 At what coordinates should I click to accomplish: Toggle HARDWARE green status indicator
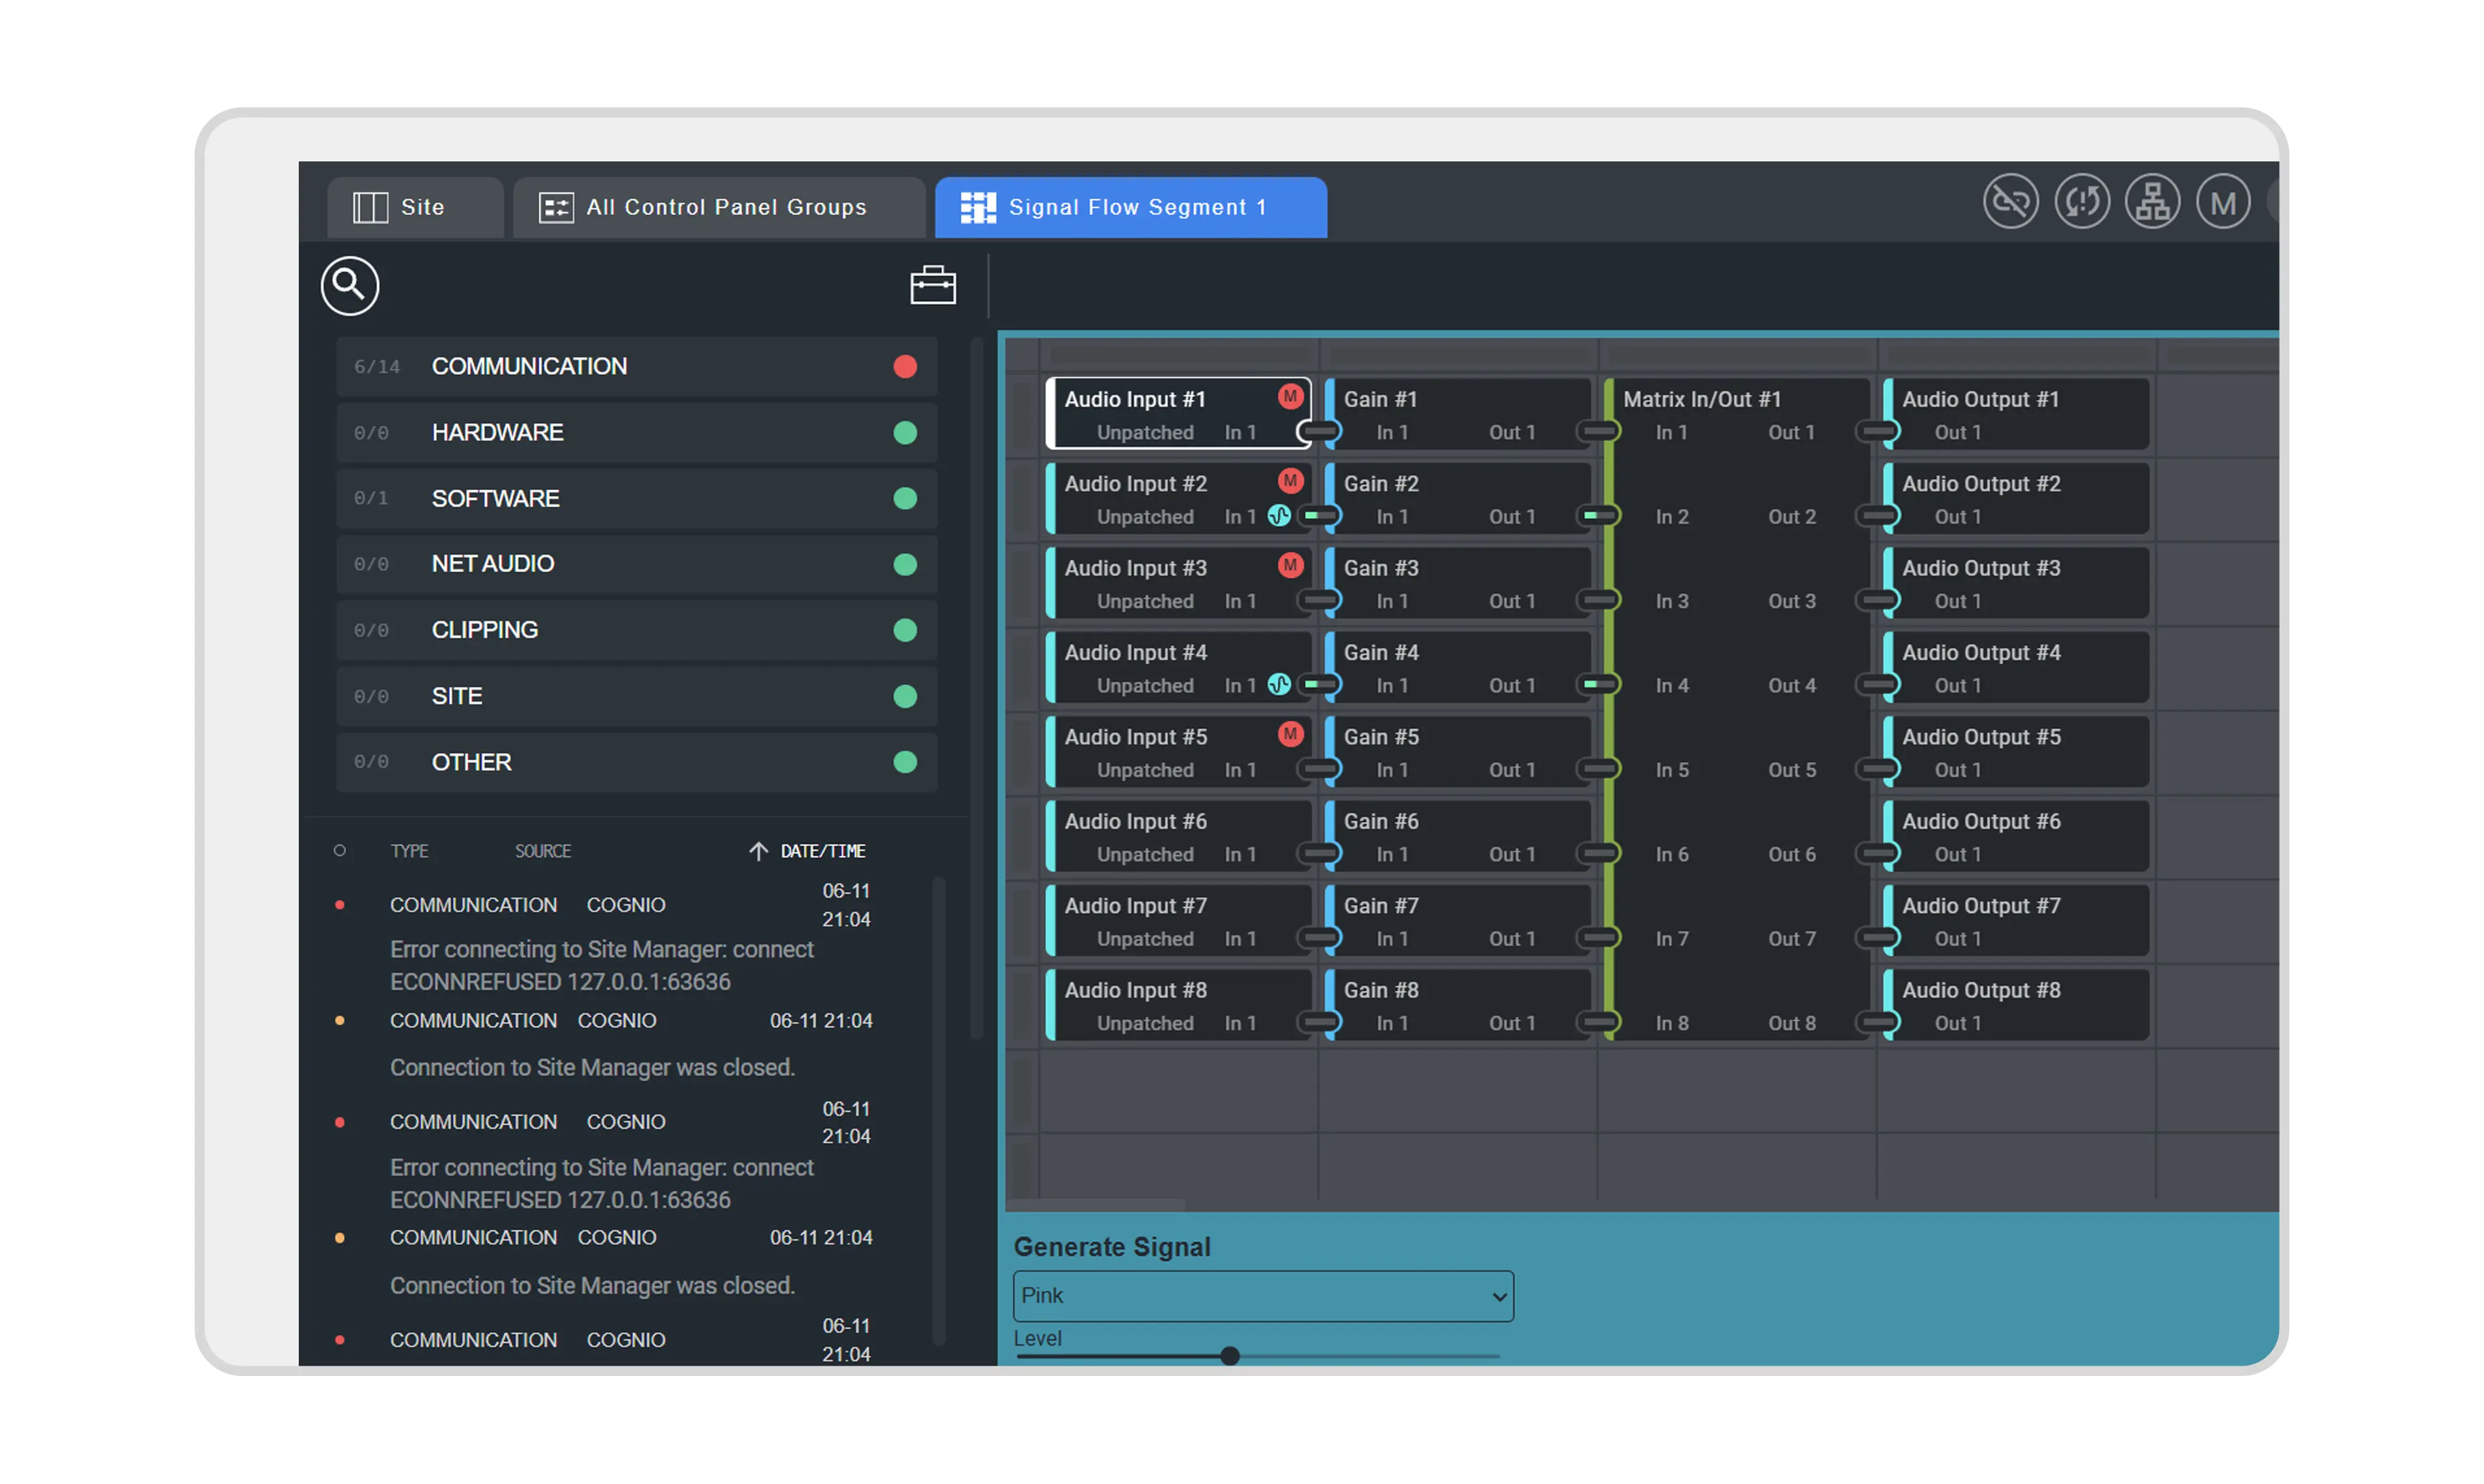[x=904, y=432]
